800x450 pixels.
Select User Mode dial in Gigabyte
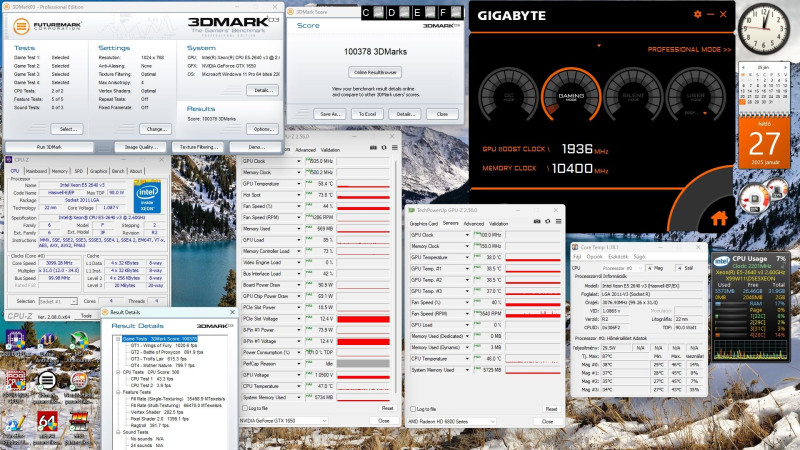click(x=695, y=95)
